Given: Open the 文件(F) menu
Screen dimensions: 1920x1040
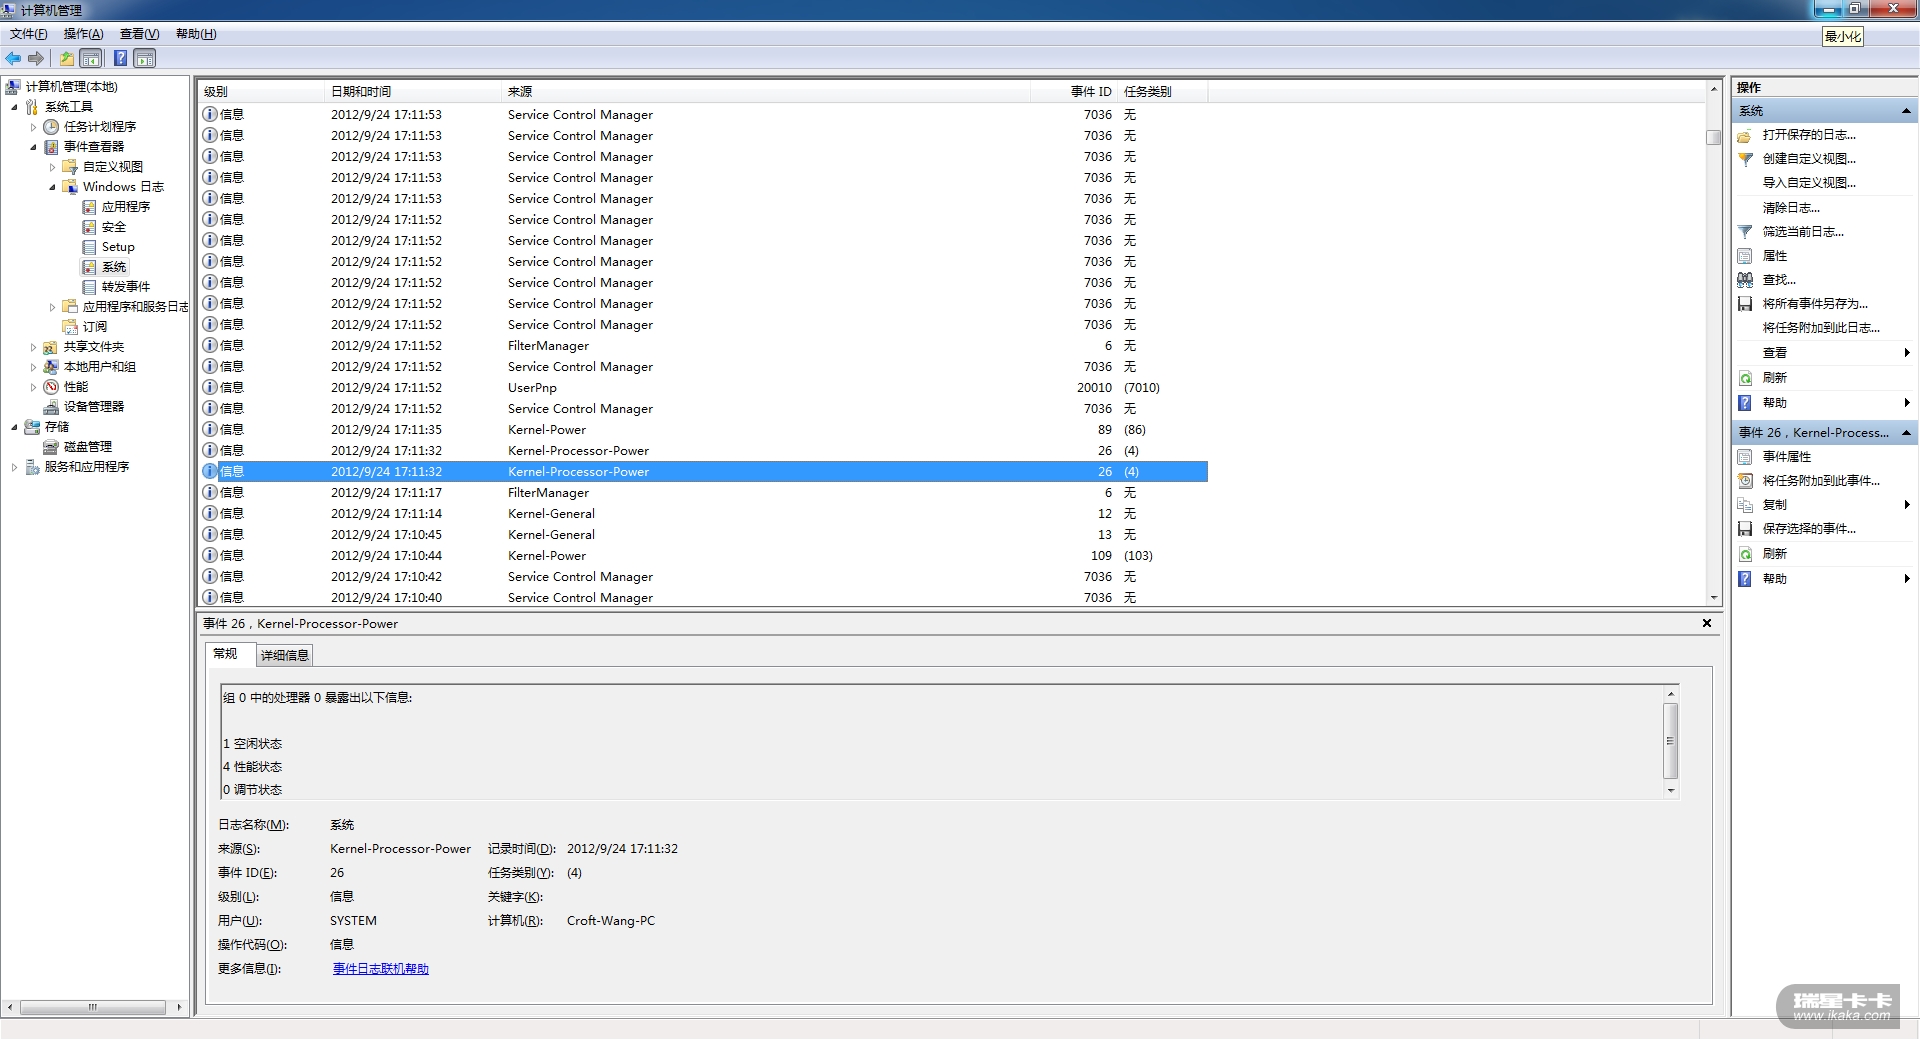Looking at the screenshot, I should [x=29, y=34].
